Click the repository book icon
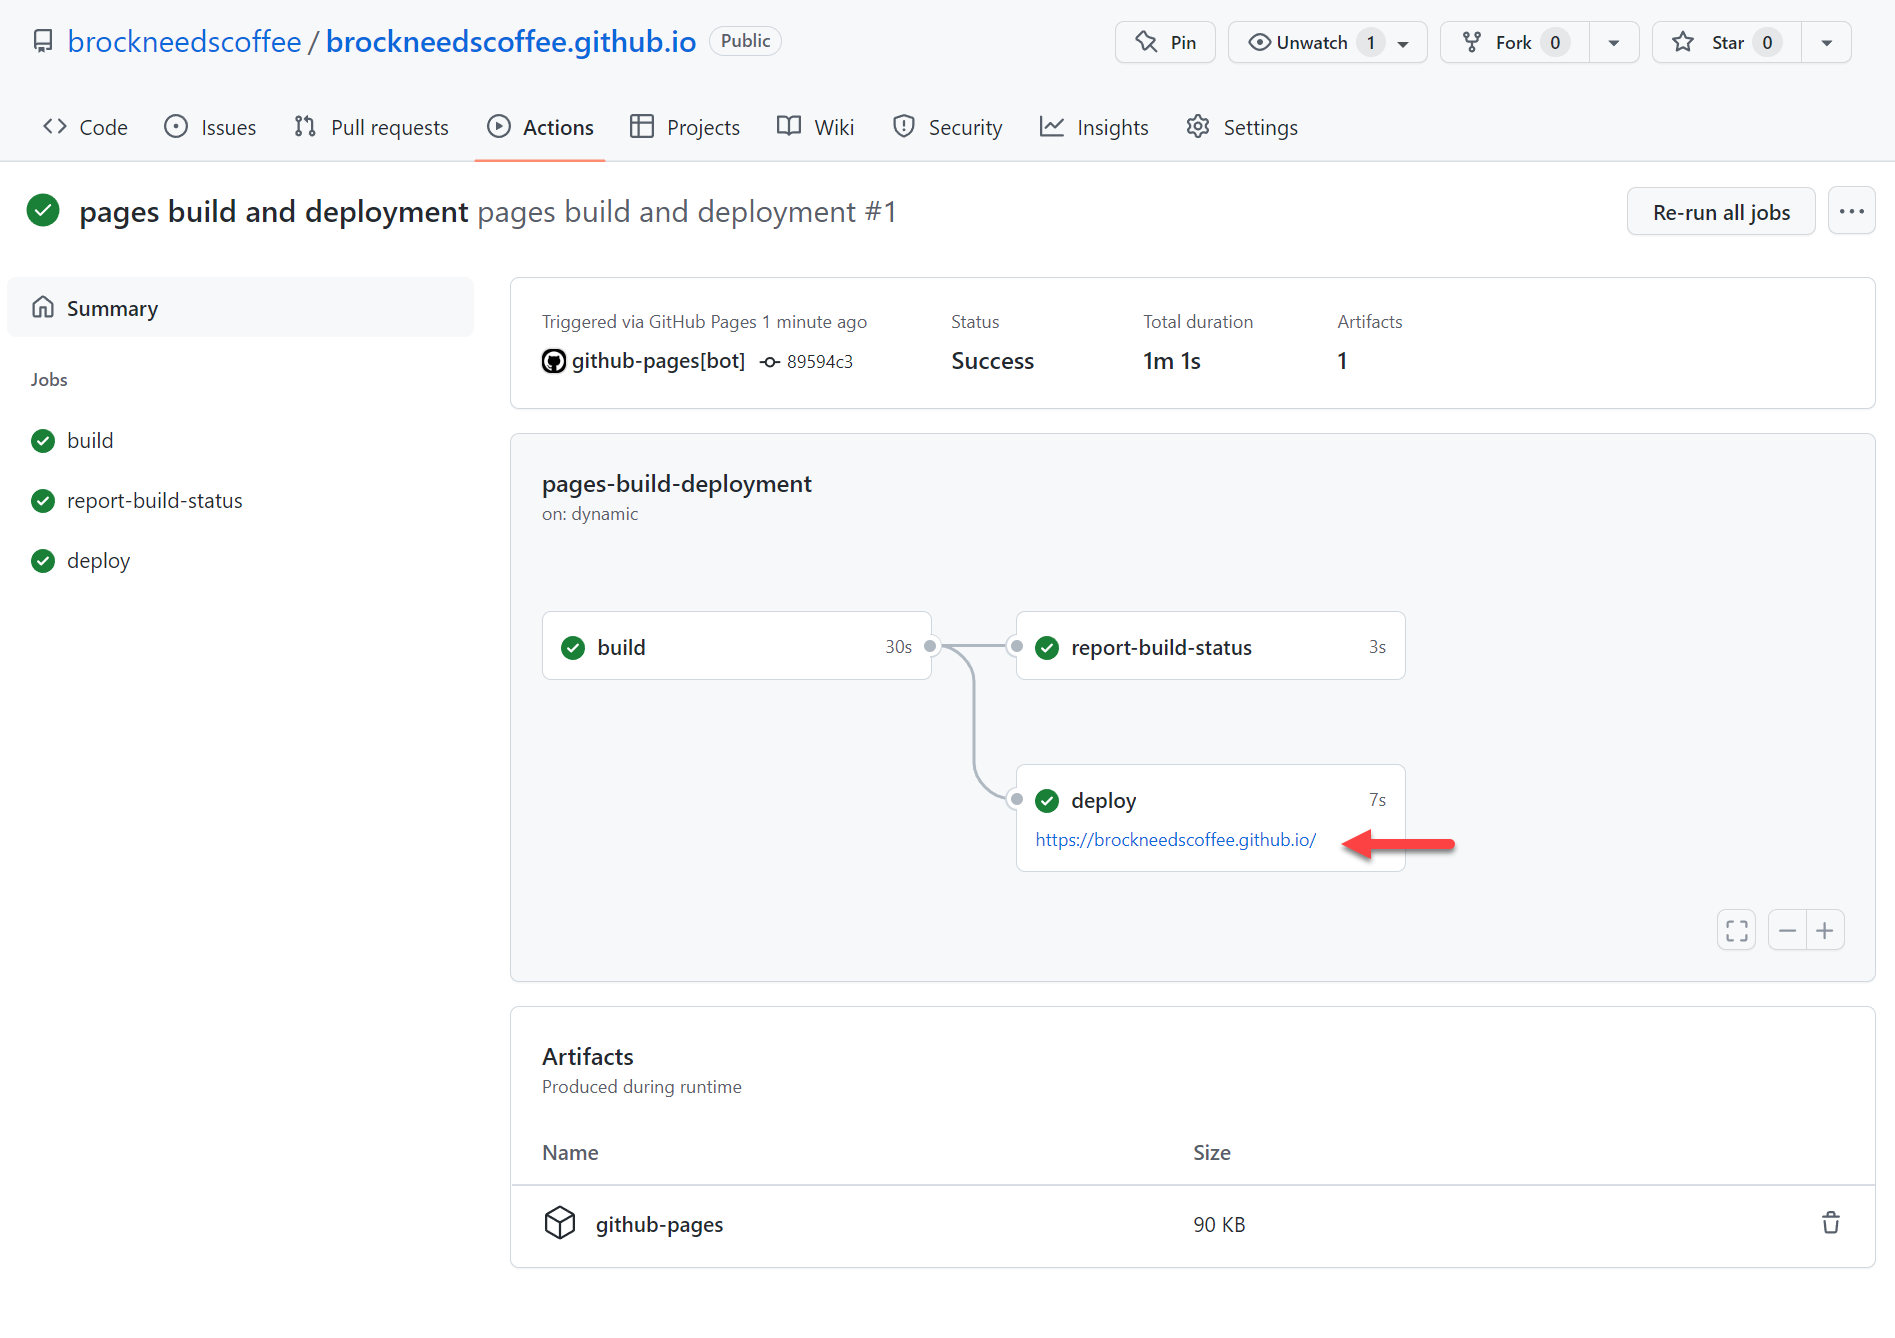Viewport: 1895px width, 1338px height. (x=43, y=41)
